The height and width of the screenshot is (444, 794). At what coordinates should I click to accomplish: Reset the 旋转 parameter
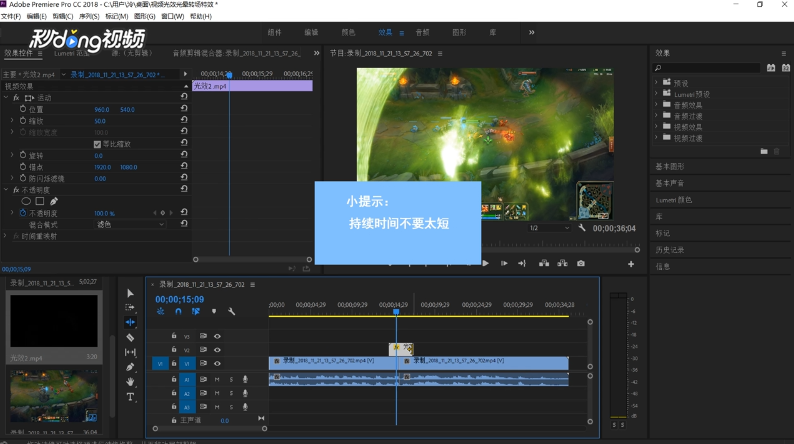point(184,155)
